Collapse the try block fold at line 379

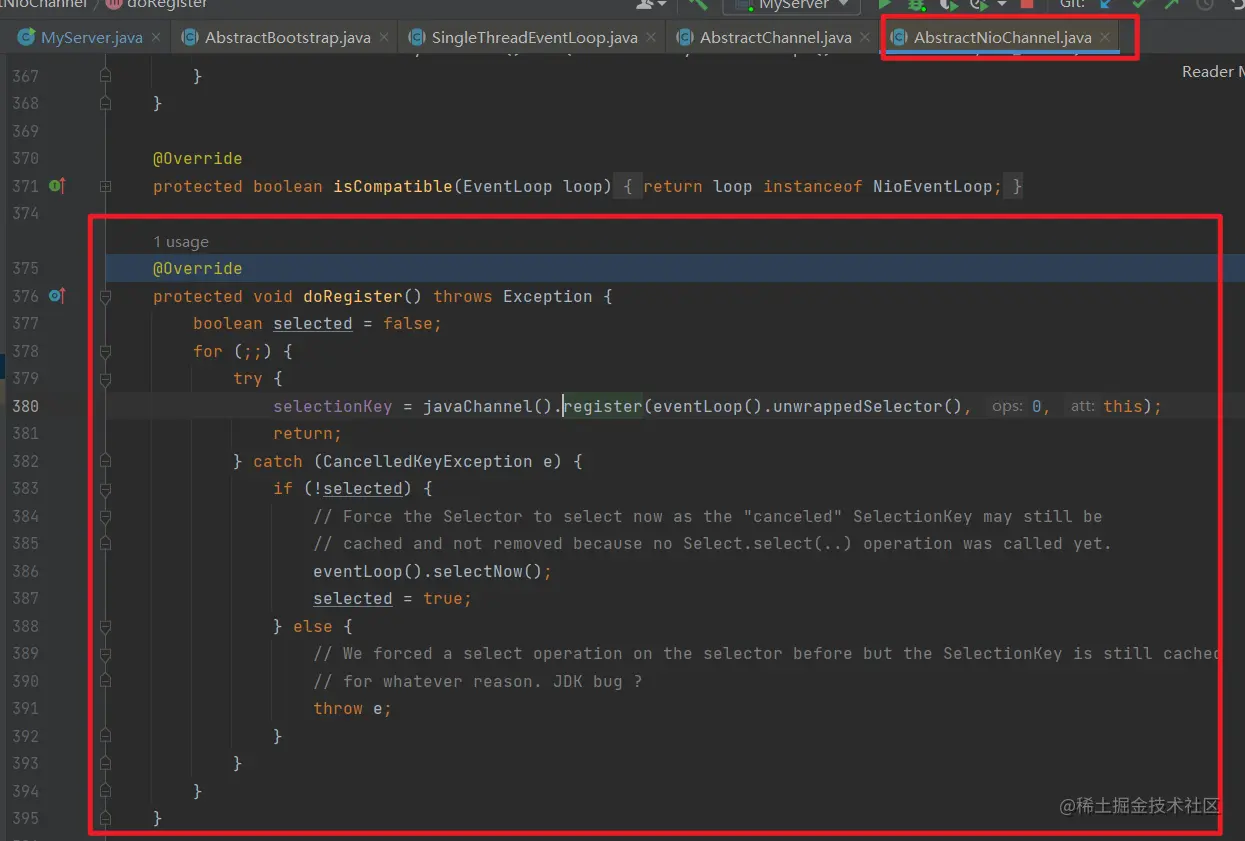point(105,379)
